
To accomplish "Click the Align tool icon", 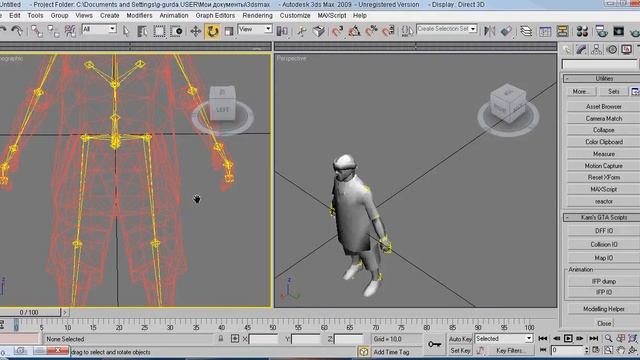I will (506, 31).
